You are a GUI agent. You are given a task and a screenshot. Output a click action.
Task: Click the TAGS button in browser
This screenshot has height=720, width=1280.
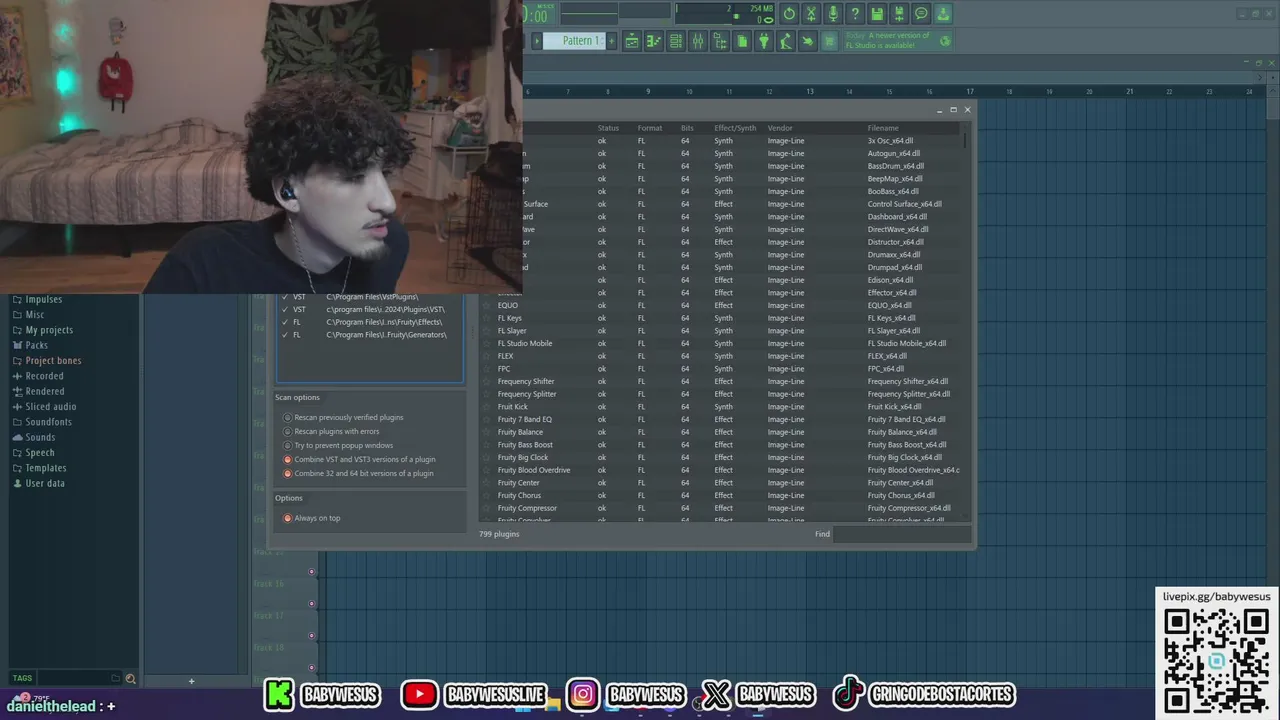22,678
